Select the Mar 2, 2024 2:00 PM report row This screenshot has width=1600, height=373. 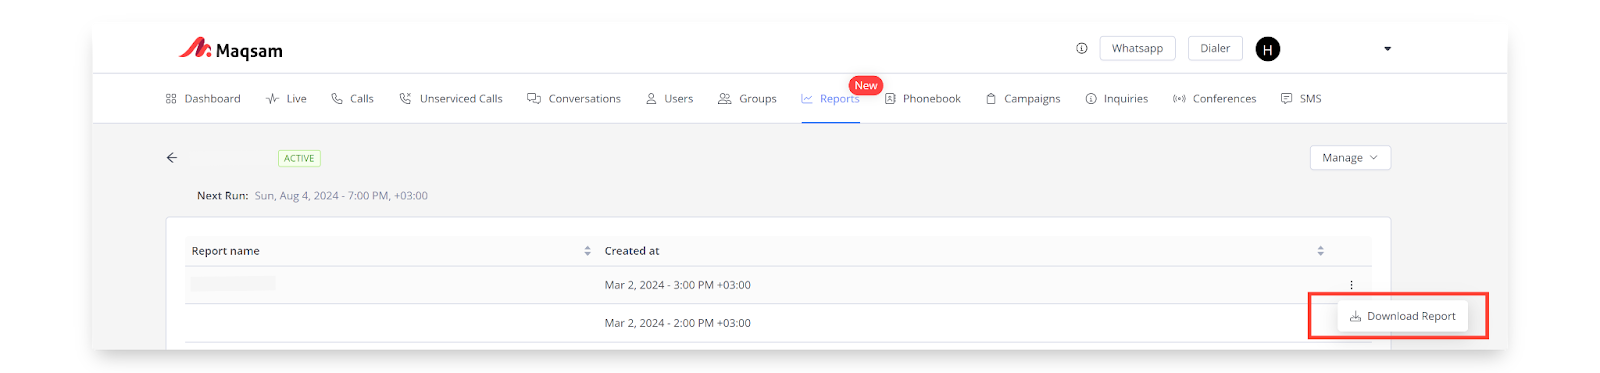778,323
